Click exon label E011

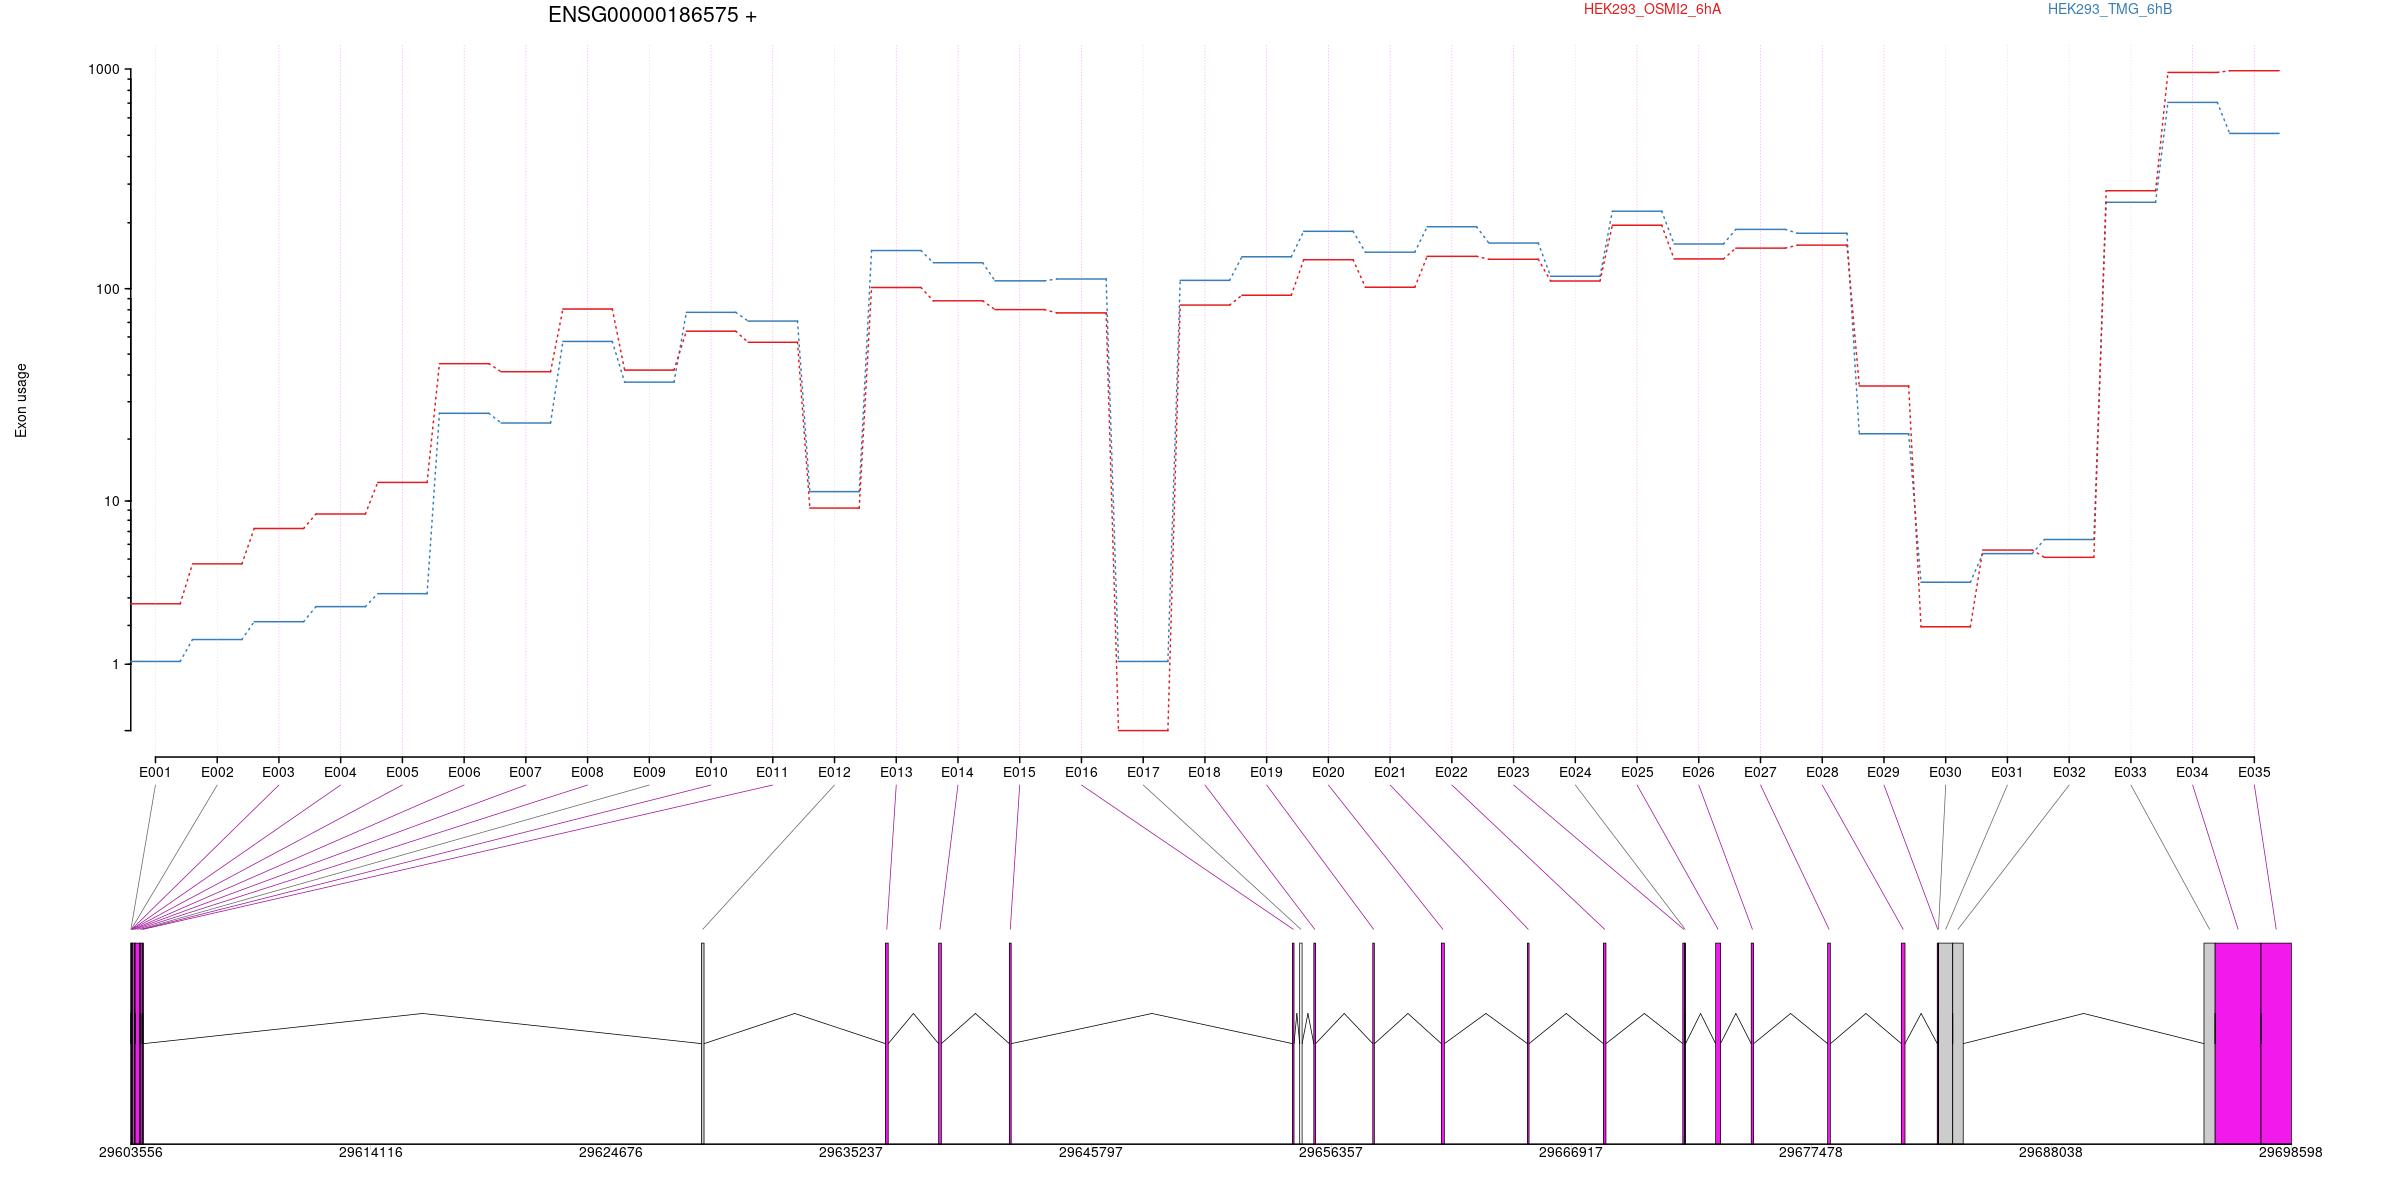772,772
